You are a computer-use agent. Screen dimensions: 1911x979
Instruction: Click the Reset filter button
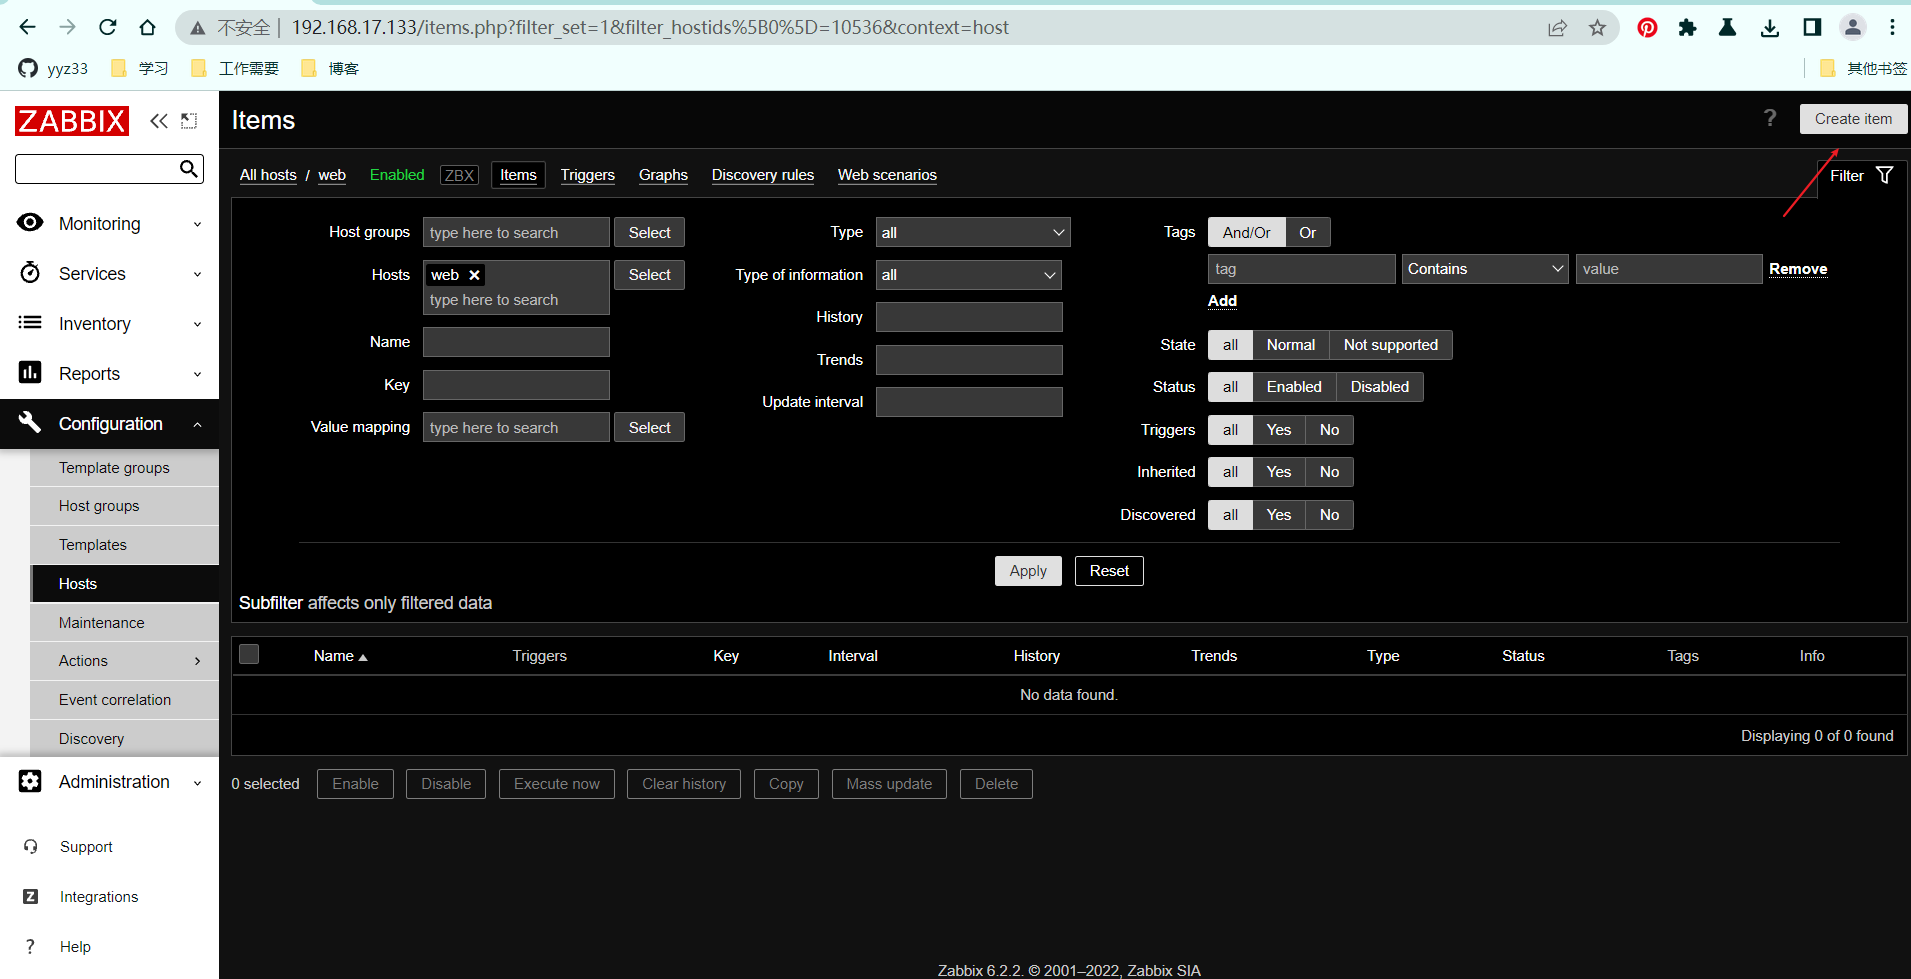pyautogui.click(x=1109, y=571)
